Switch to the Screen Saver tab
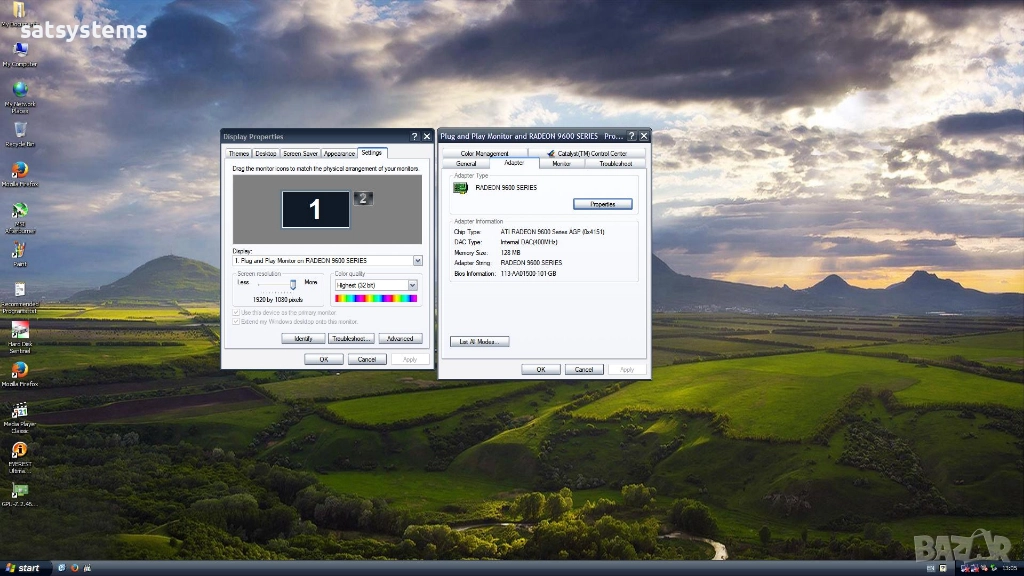The height and width of the screenshot is (576, 1024). click(300, 154)
